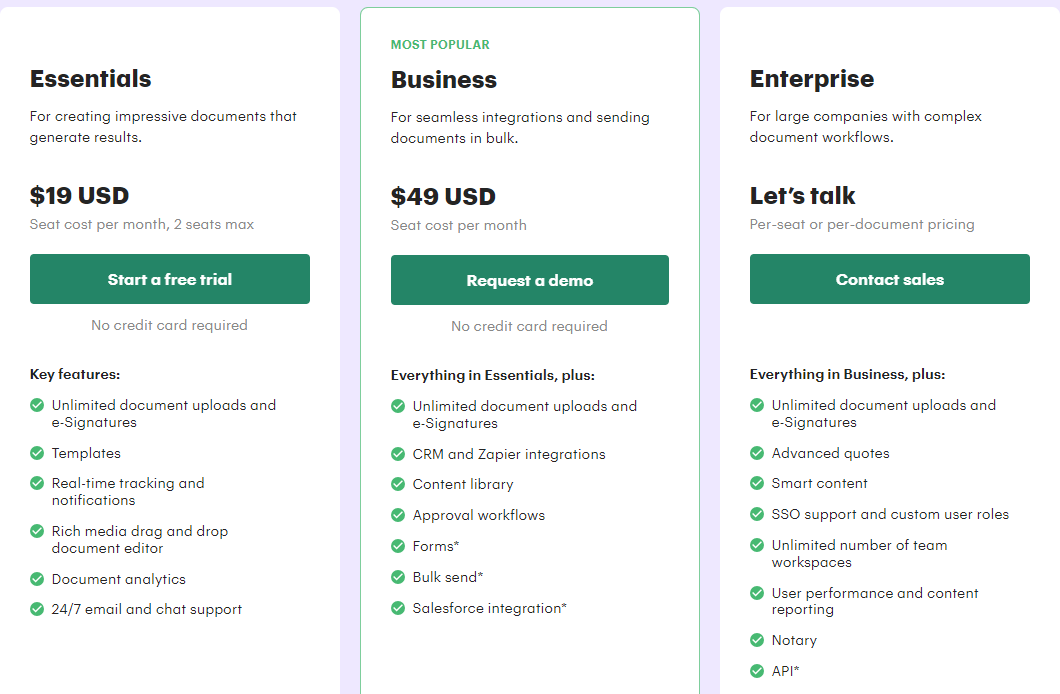This screenshot has width=1060, height=694.
Task: Click the 'Contact sales' button
Action: pyautogui.click(x=889, y=279)
